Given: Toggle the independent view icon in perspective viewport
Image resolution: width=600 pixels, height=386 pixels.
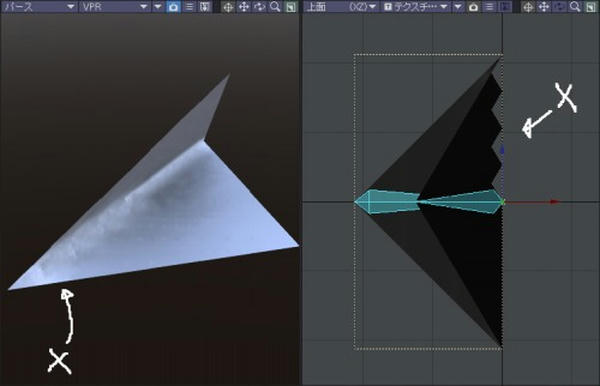Looking at the screenshot, I should [205, 7].
